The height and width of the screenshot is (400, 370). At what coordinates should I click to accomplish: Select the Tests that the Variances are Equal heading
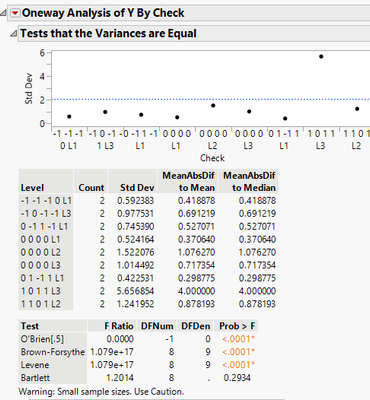(108, 33)
